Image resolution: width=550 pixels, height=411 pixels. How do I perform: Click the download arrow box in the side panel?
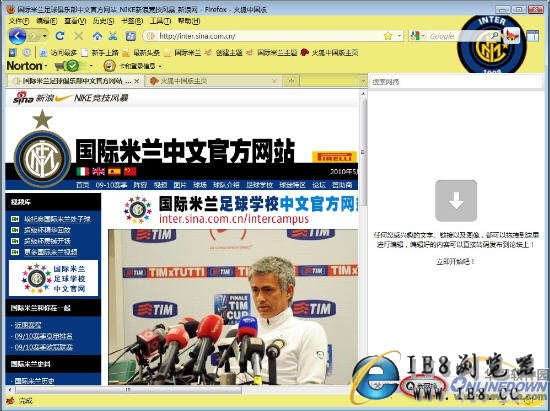456,201
